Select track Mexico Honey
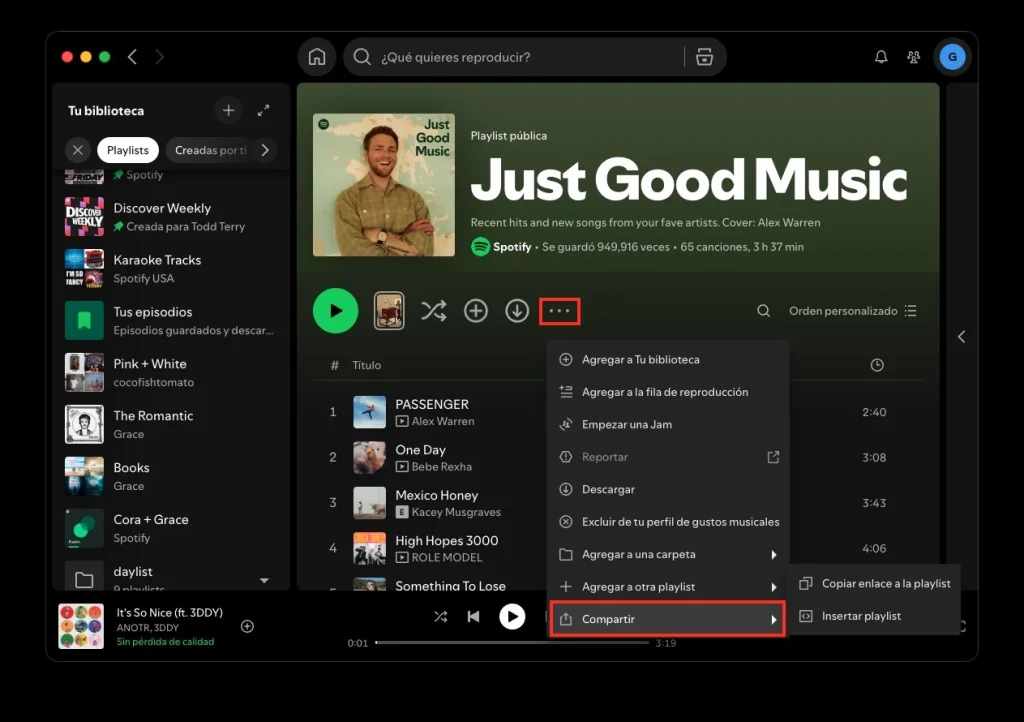The image size is (1024, 722). click(437, 495)
